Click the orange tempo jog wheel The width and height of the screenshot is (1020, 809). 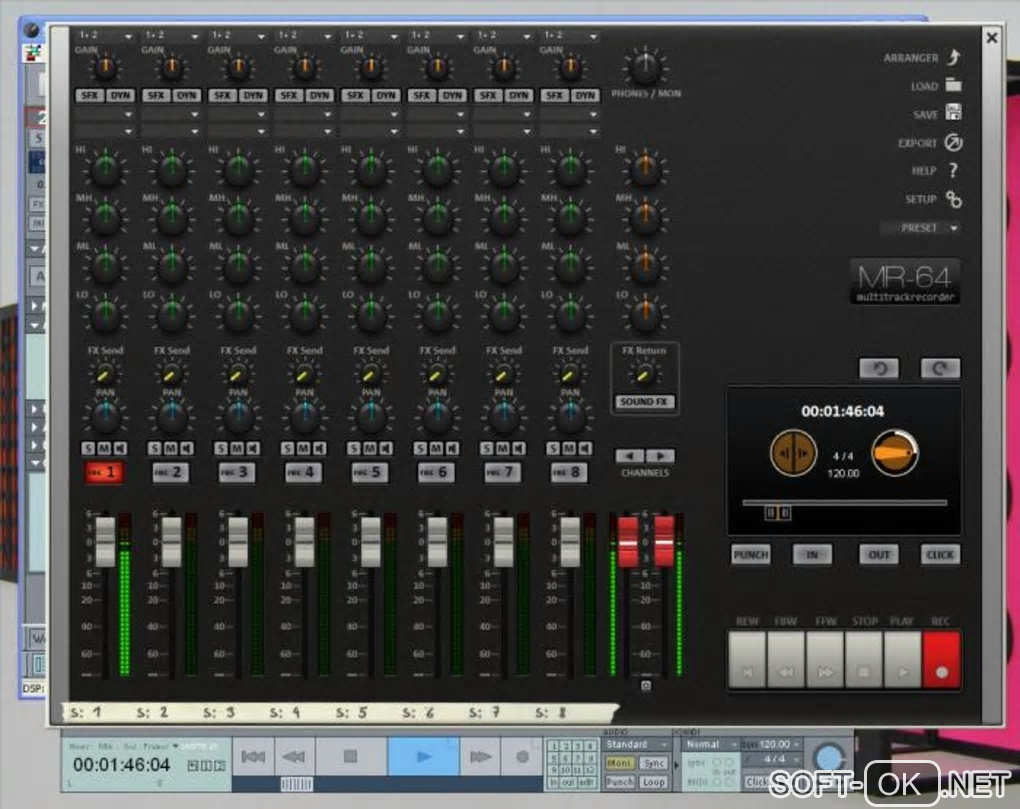(895, 453)
